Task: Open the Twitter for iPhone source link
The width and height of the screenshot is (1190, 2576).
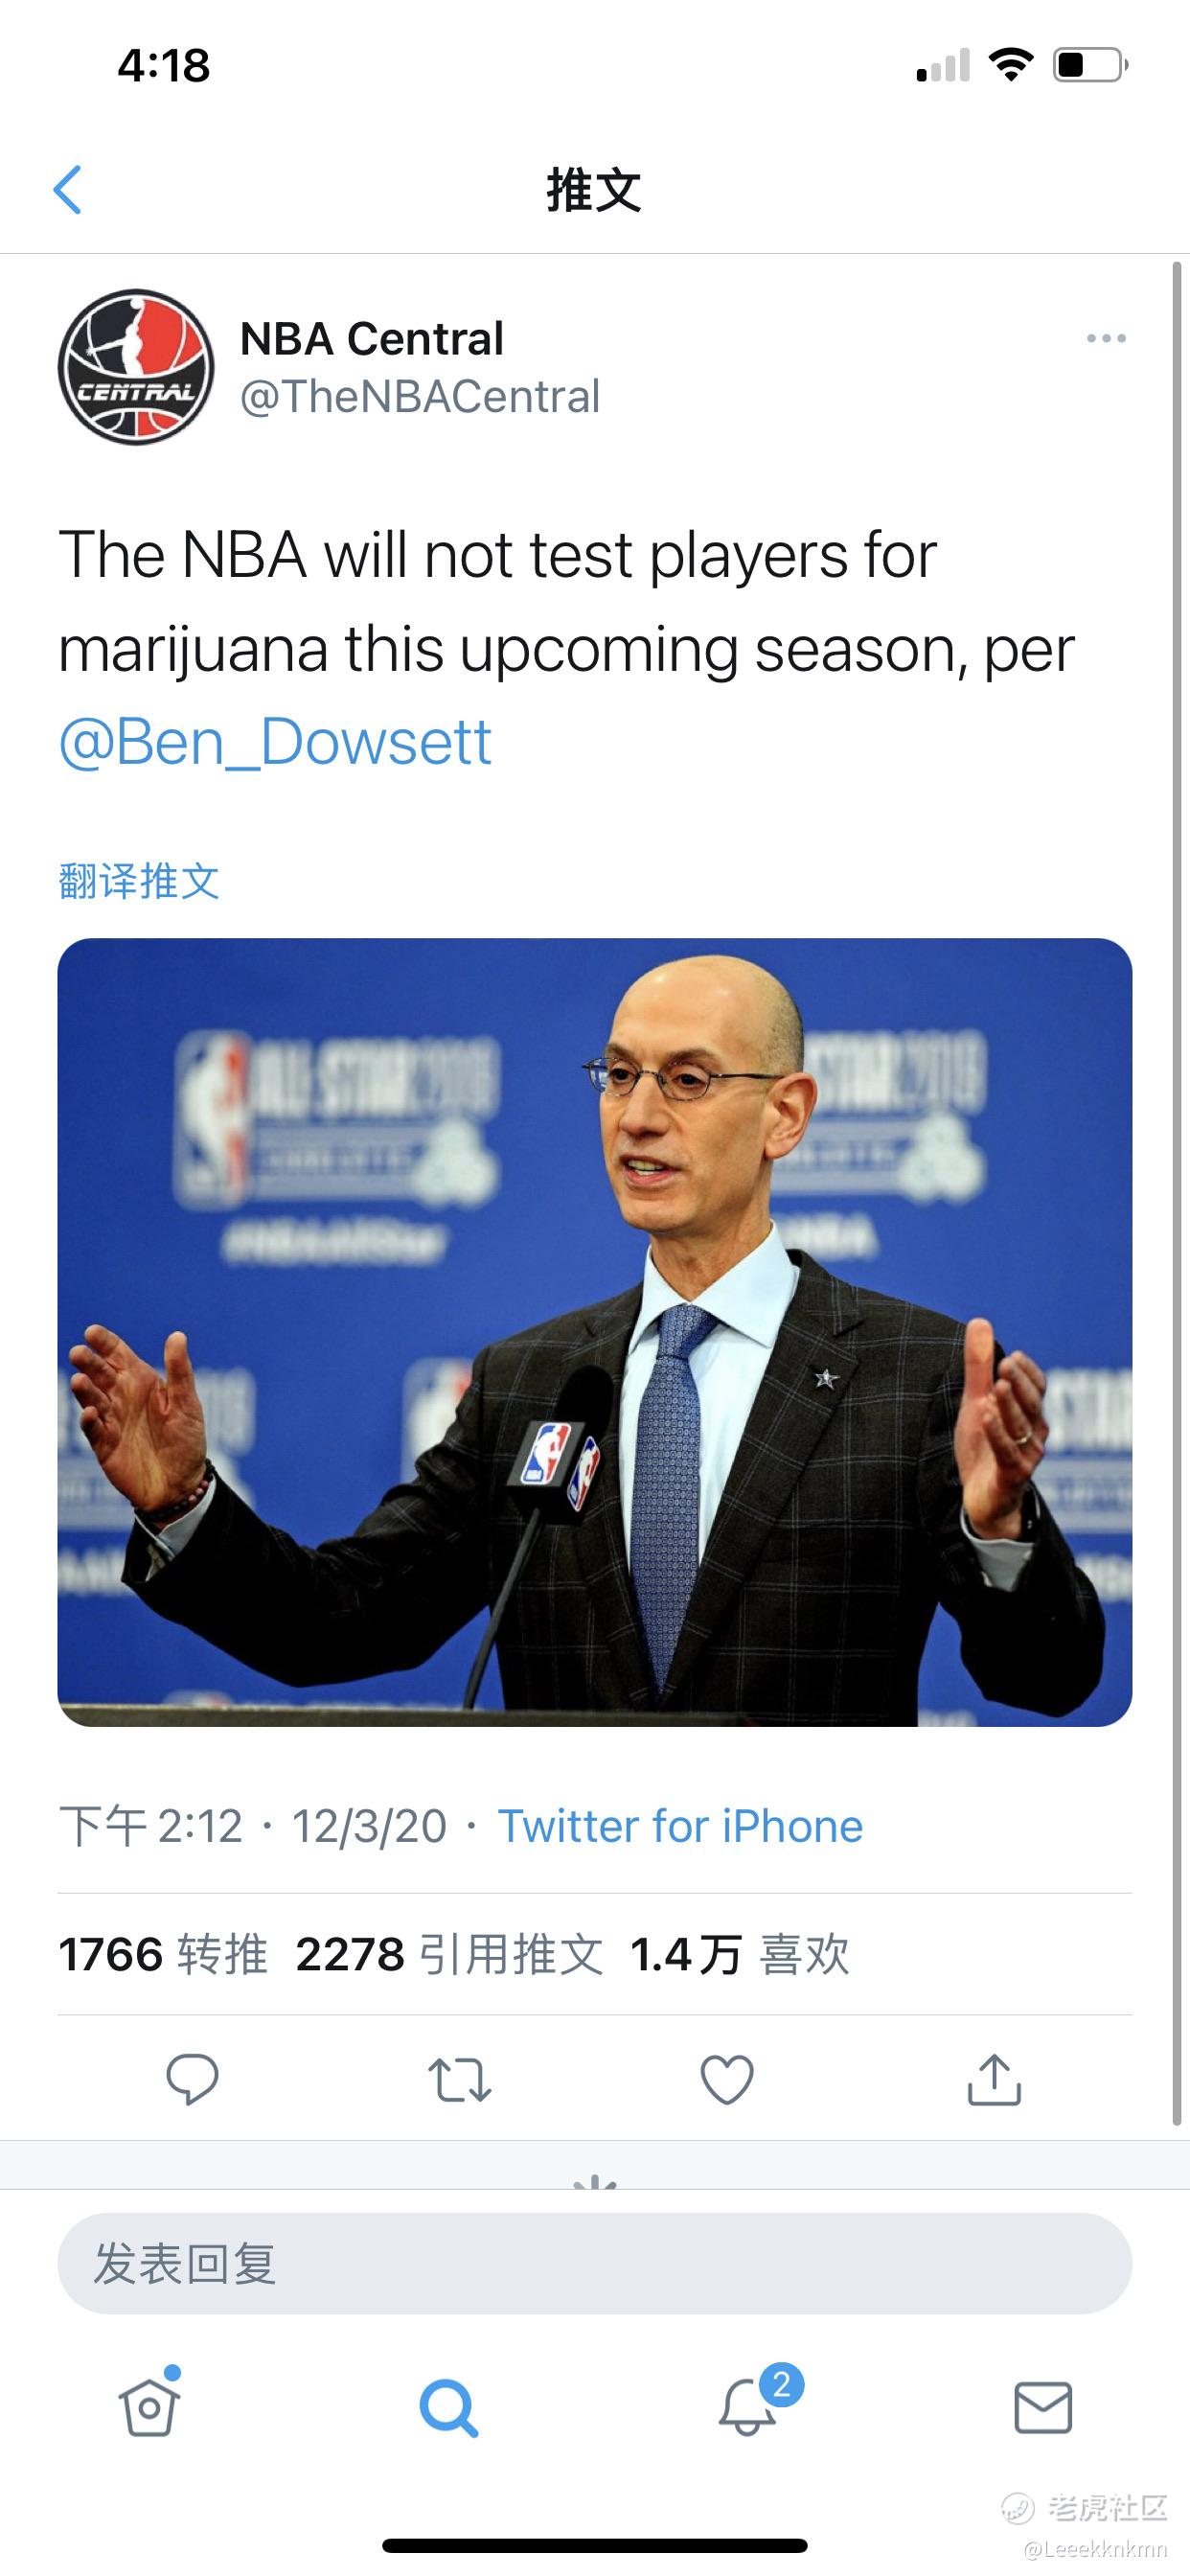Action: [680, 1826]
